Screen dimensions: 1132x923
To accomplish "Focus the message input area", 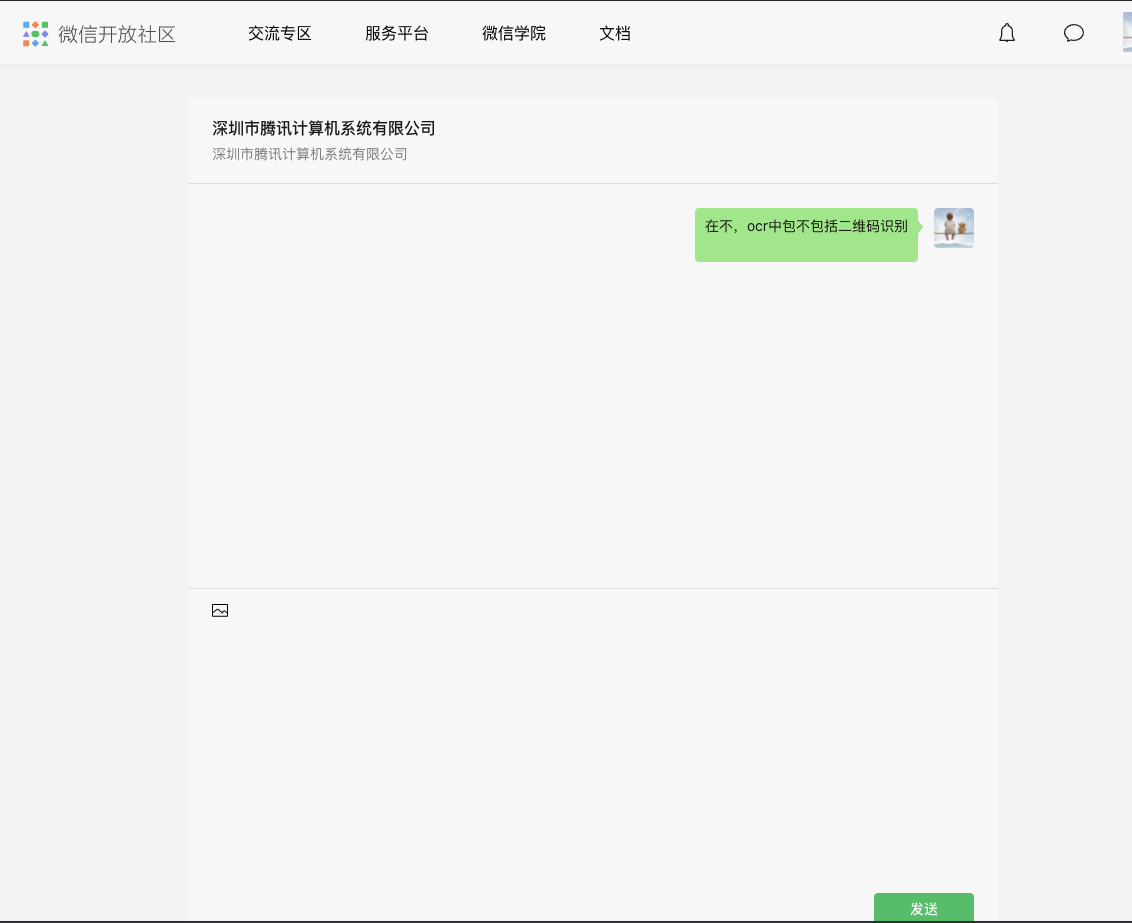I will (593, 754).
